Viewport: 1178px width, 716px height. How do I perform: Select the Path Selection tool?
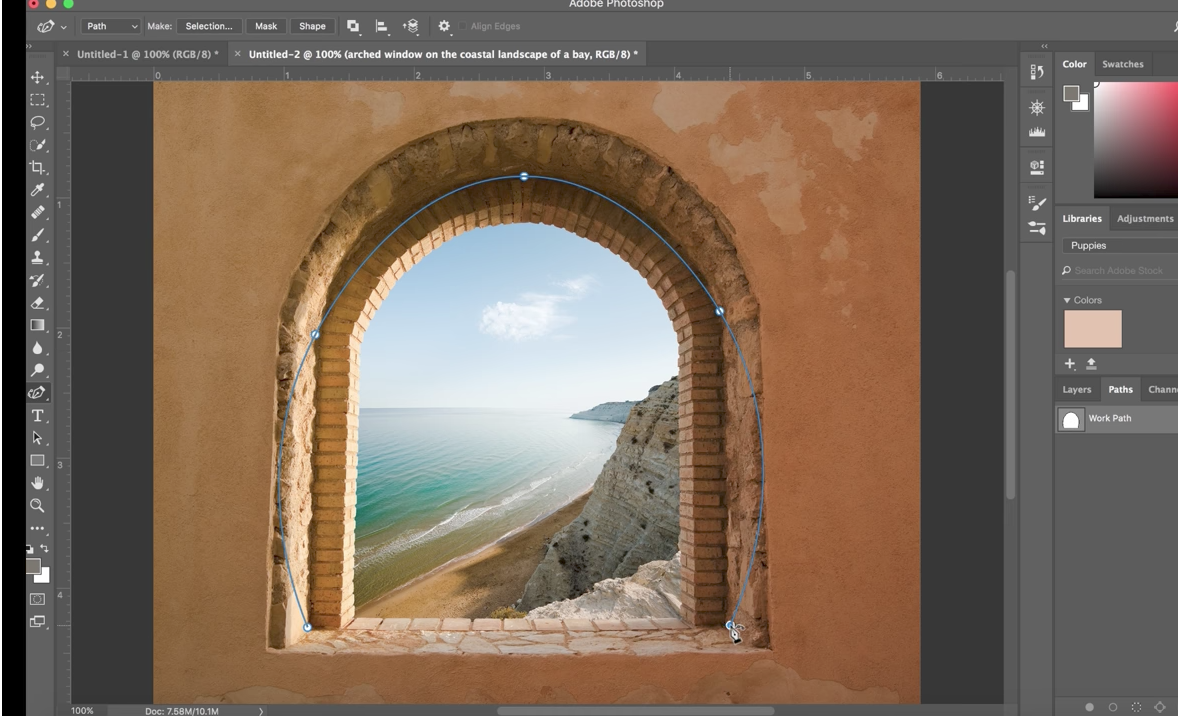pyautogui.click(x=37, y=438)
